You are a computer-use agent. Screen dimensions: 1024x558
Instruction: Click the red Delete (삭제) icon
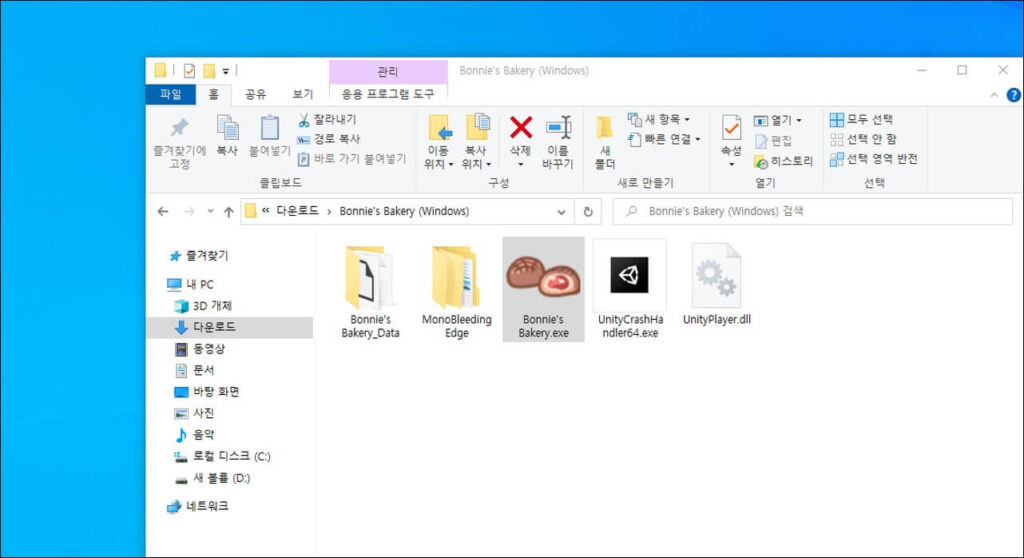[x=520, y=128]
